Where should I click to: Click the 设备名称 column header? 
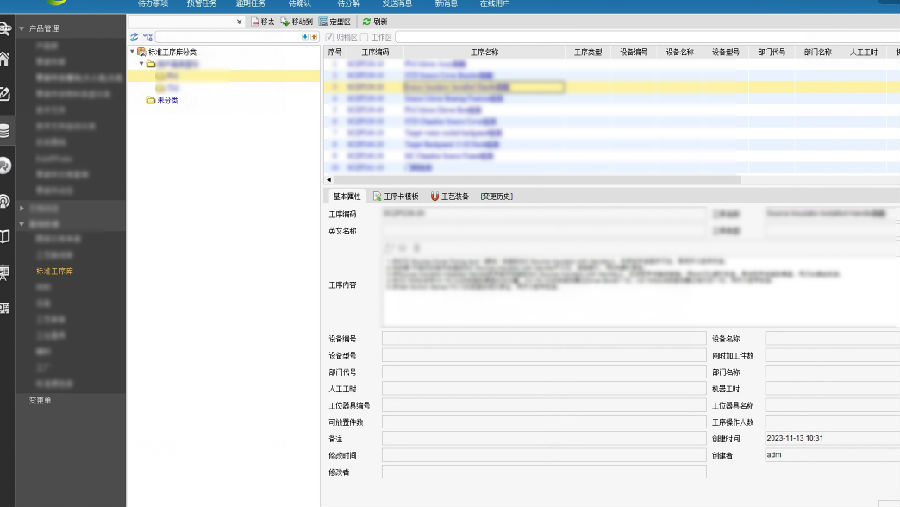(x=680, y=52)
